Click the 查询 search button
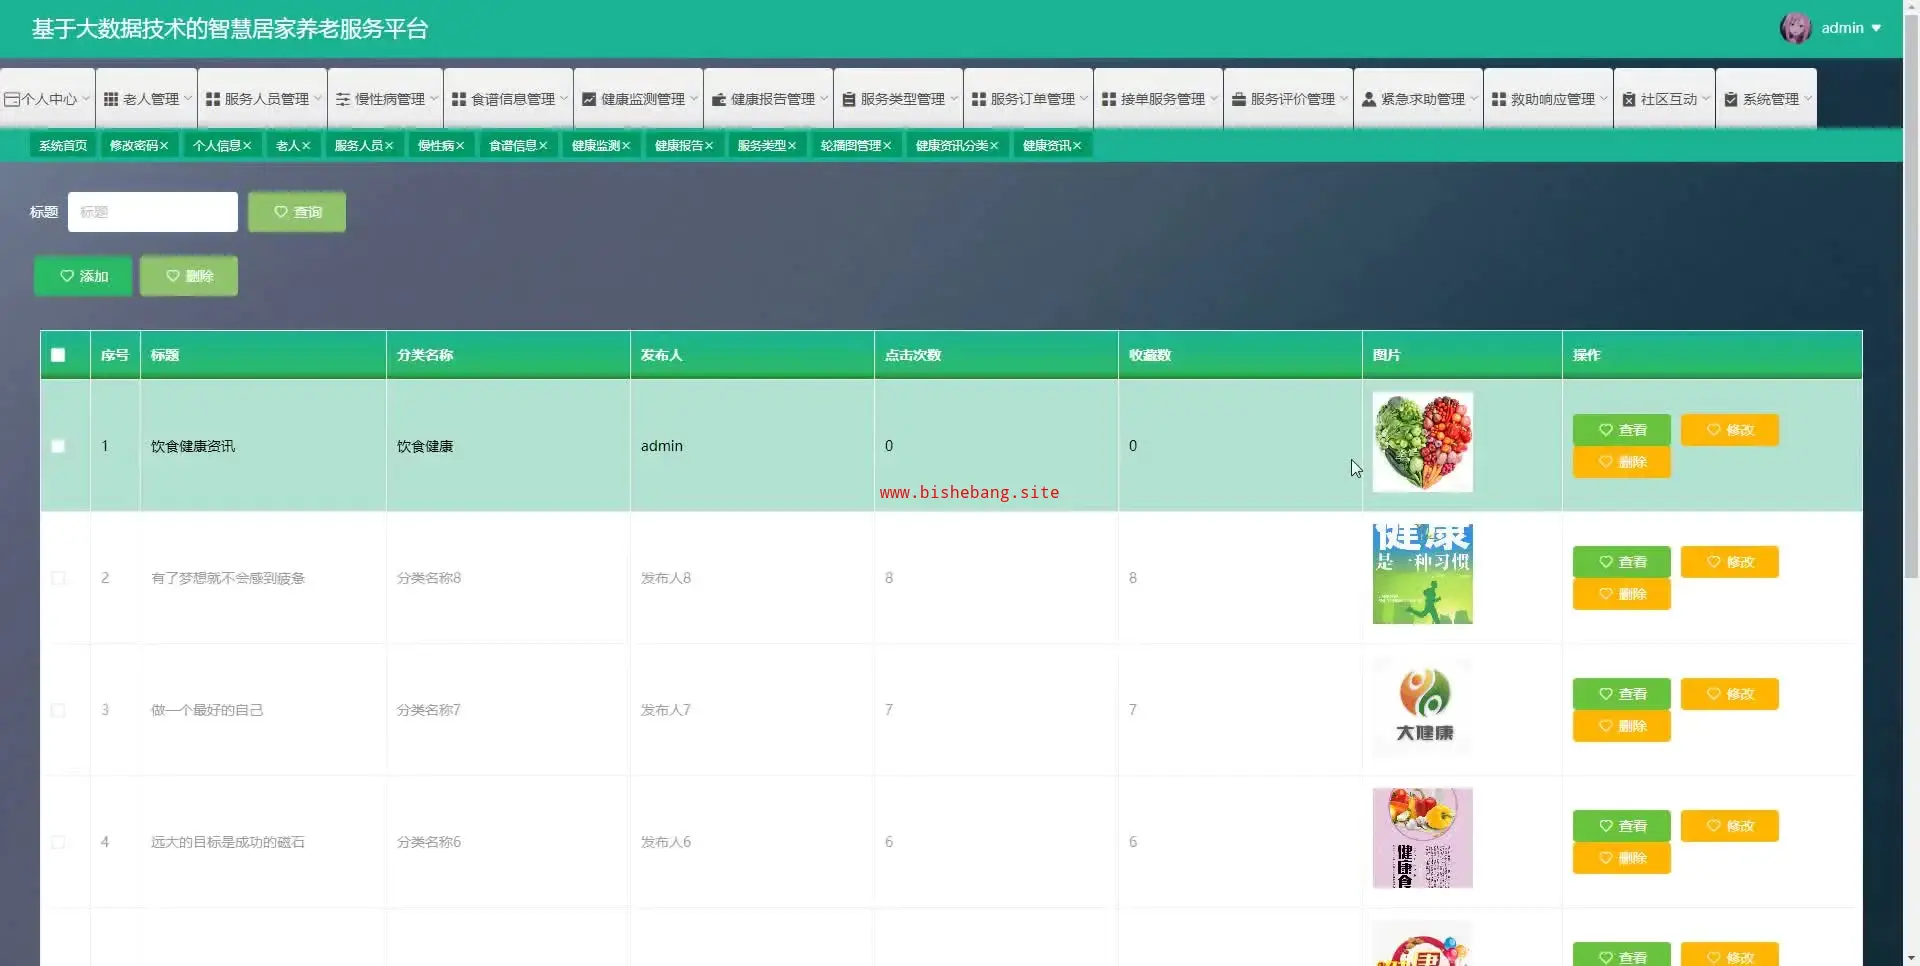The width and height of the screenshot is (1920, 966). pyautogui.click(x=297, y=212)
